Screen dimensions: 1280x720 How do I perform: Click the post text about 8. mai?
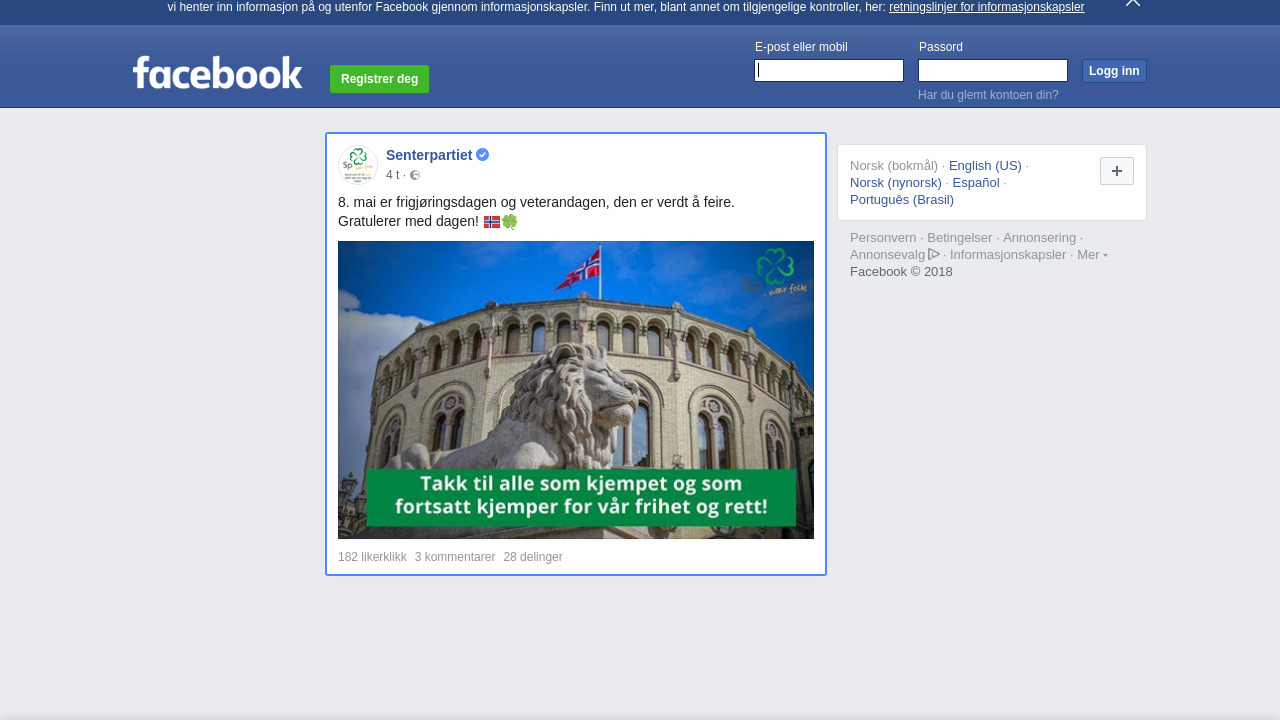(536, 212)
